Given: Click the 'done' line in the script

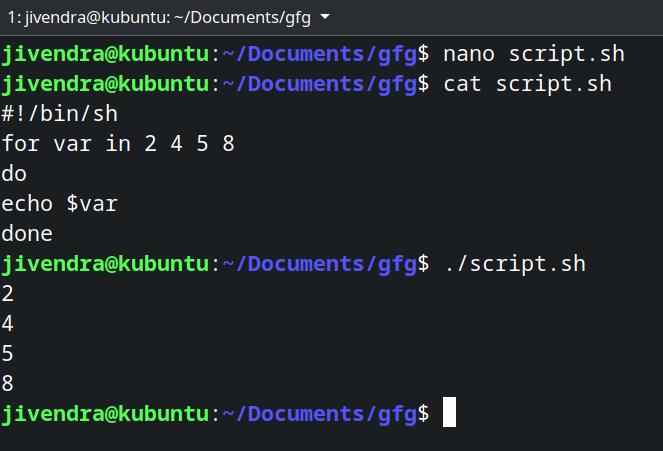Looking at the screenshot, I should pyautogui.click(x=28, y=234).
